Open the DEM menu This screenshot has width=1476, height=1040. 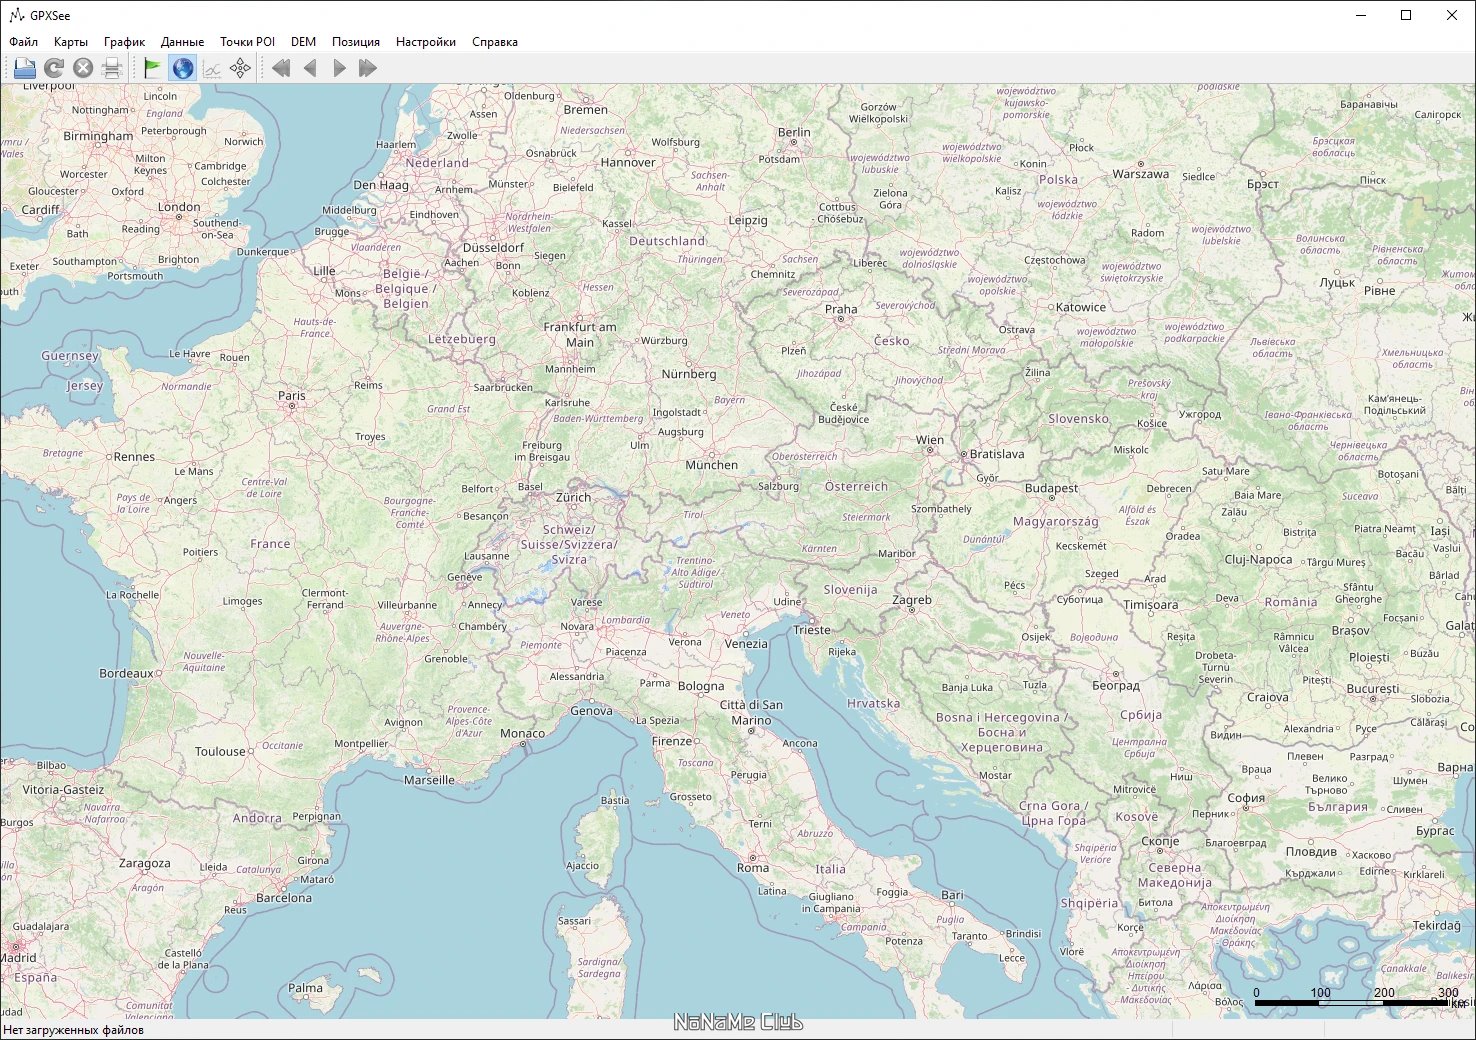pos(302,41)
